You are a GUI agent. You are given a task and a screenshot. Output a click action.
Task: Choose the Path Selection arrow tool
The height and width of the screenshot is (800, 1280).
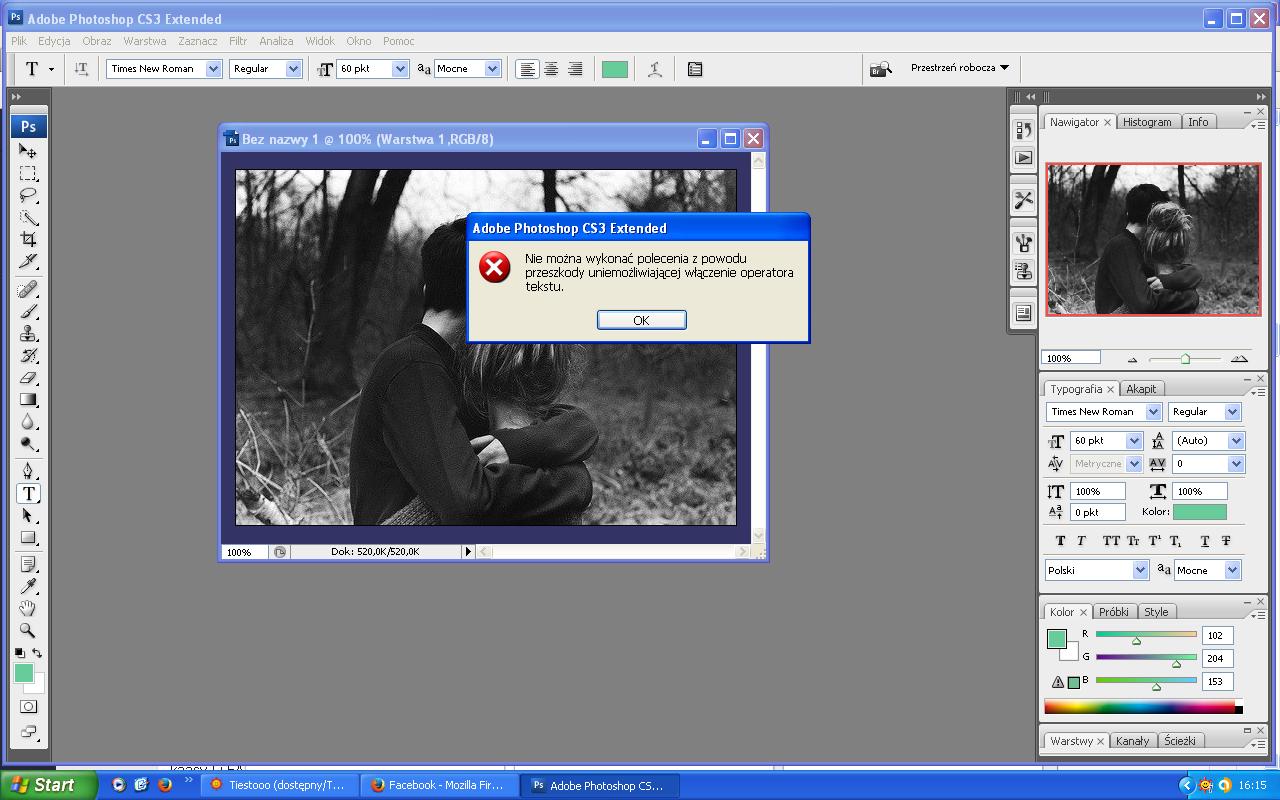tap(29, 515)
